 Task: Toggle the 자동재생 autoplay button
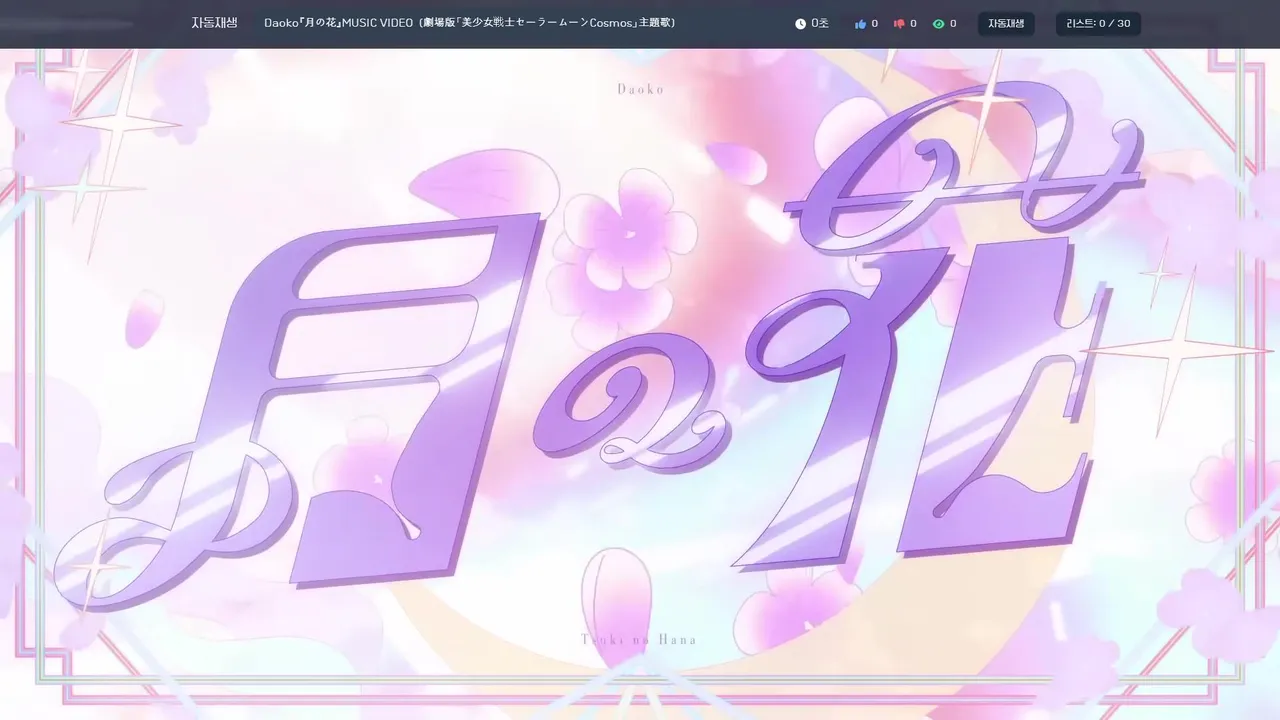[x=1006, y=24]
